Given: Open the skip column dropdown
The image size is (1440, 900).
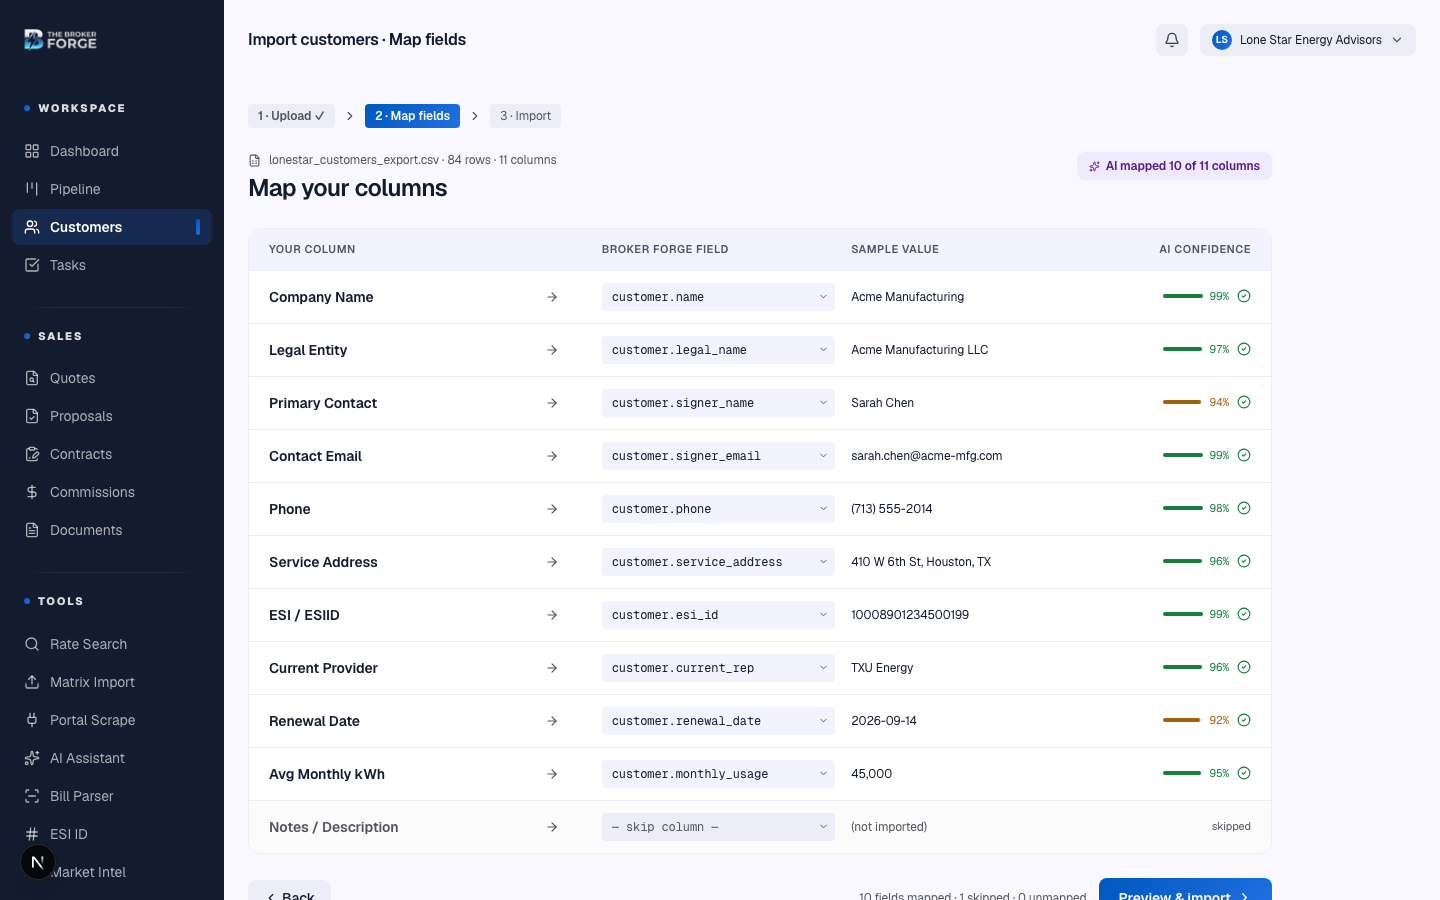Looking at the screenshot, I should [x=718, y=827].
